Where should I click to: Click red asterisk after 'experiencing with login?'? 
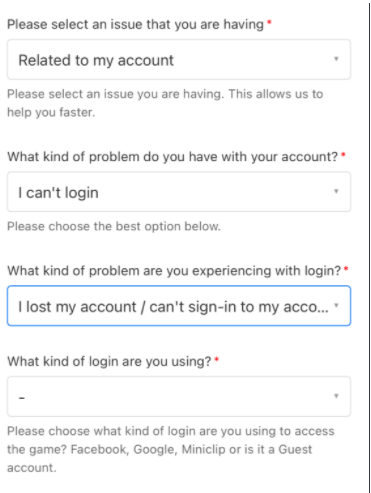[346, 268]
